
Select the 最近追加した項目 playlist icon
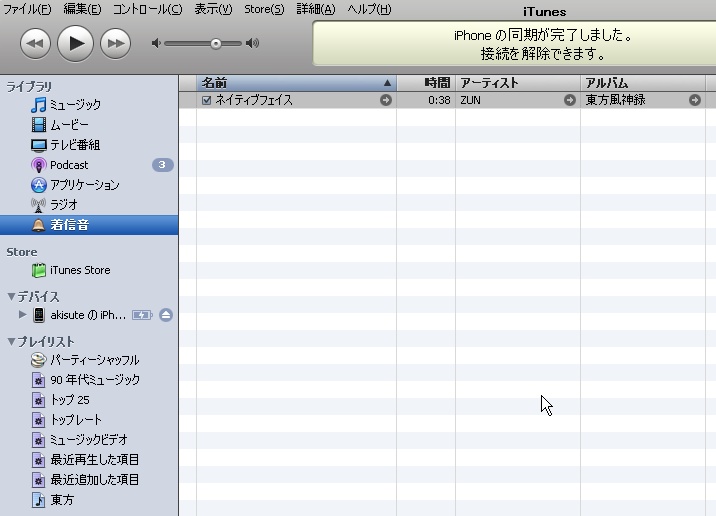38,480
